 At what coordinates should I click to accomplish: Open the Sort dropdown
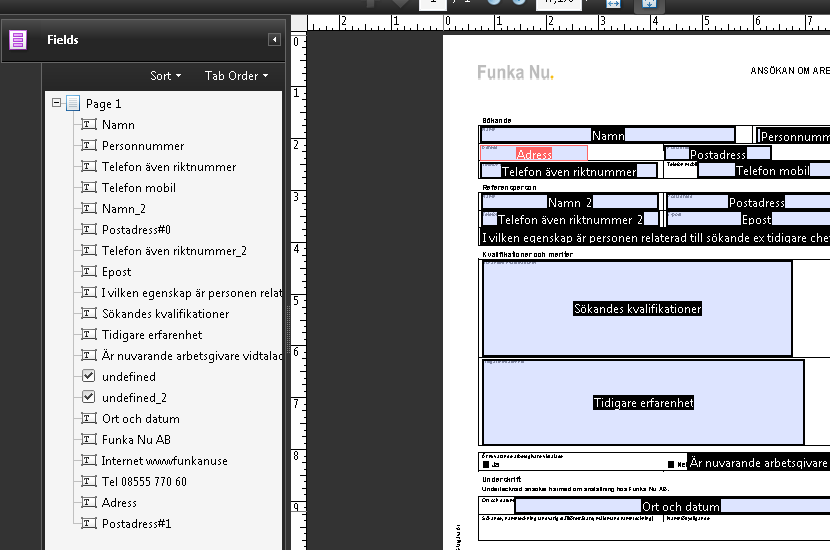pyautogui.click(x=166, y=76)
